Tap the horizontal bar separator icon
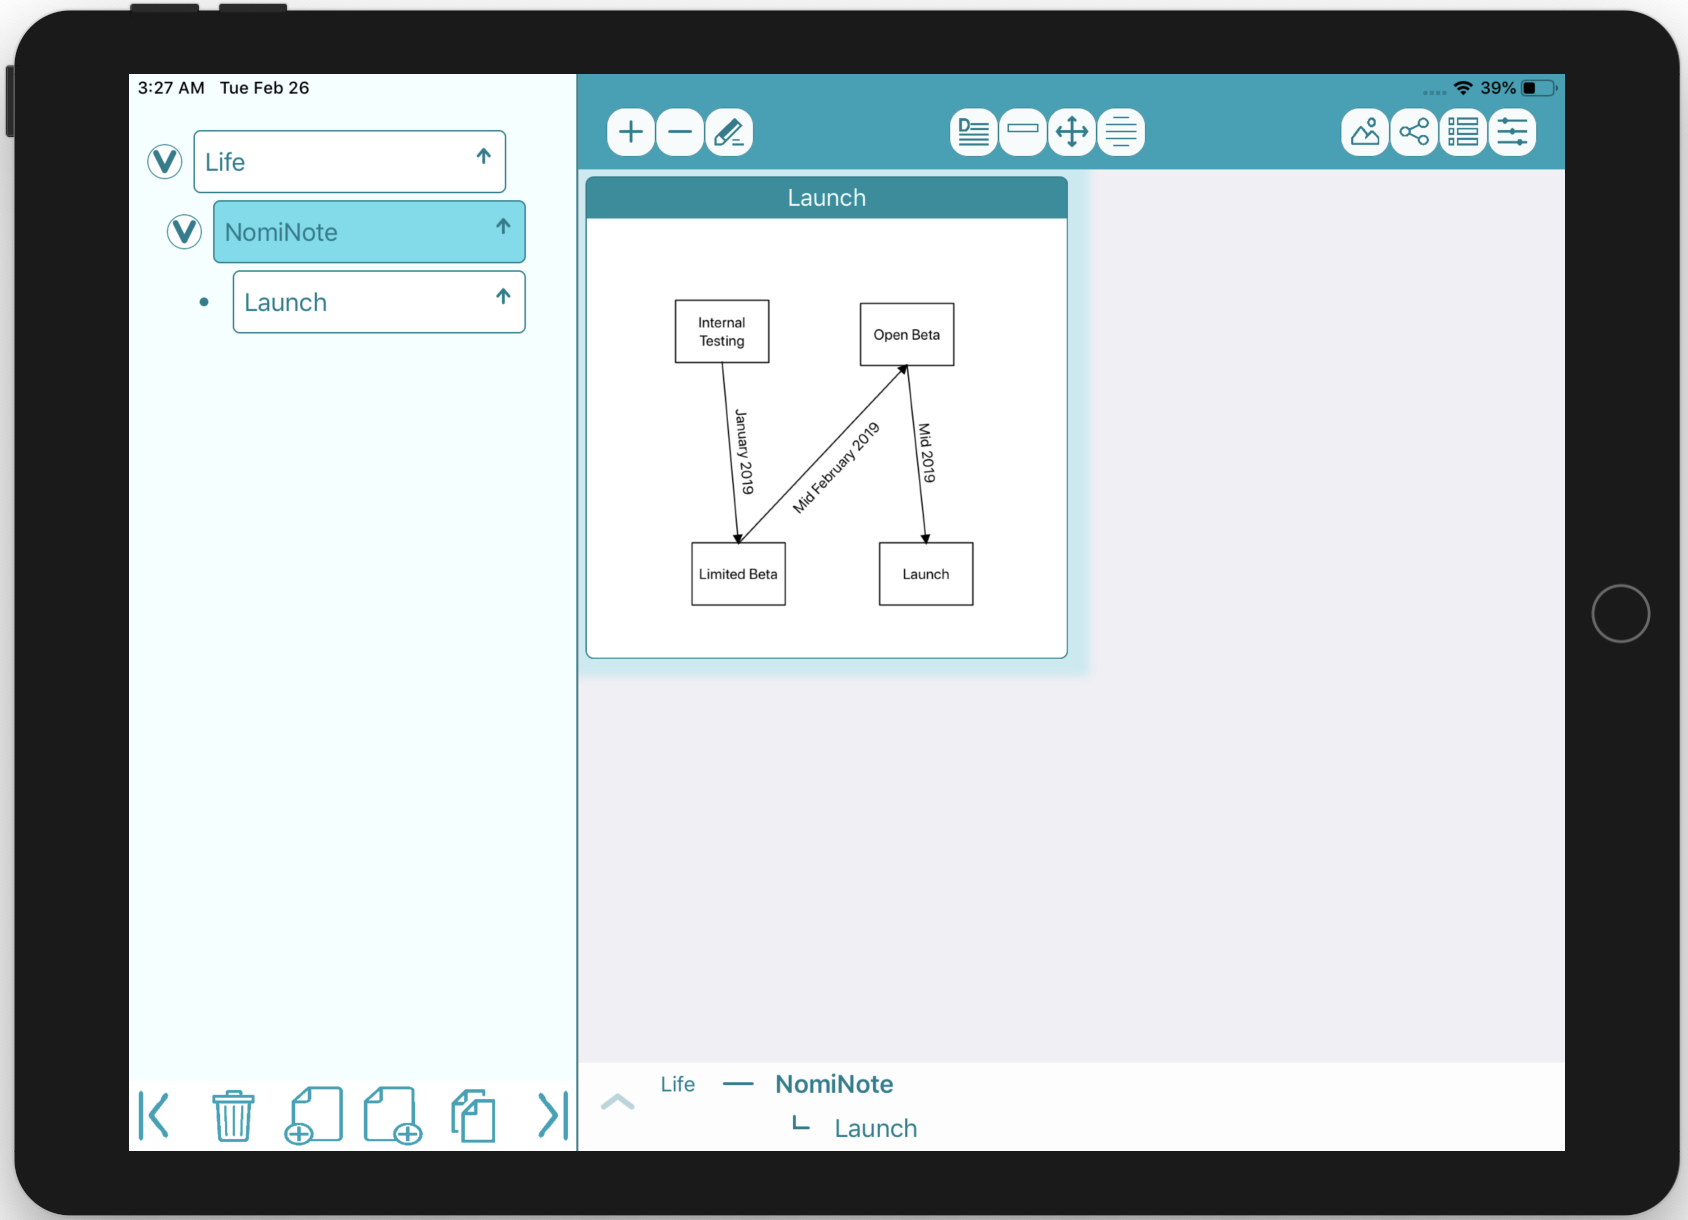The height and width of the screenshot is (1220, 1688). [1023, 132]
